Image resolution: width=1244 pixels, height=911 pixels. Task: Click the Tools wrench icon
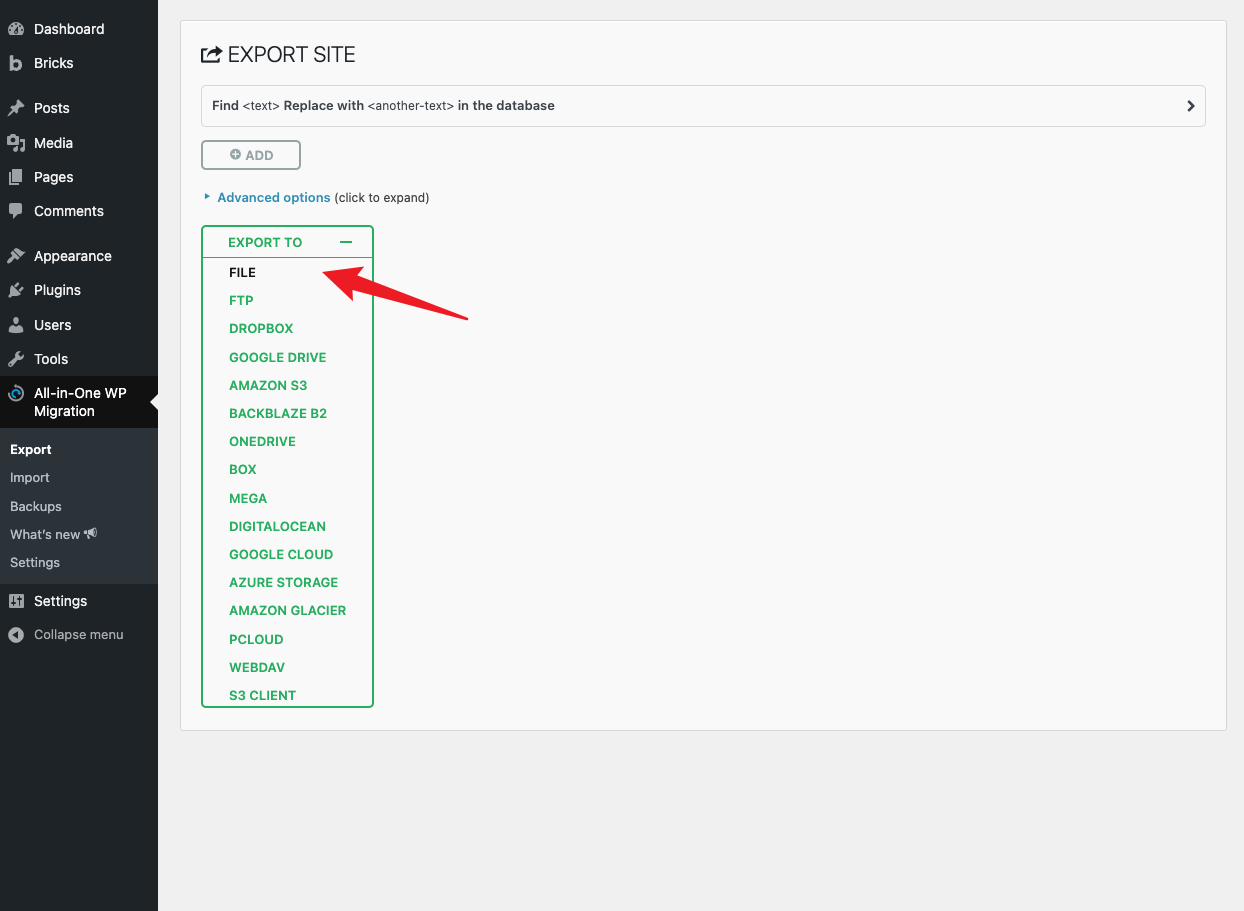point(16,359)
